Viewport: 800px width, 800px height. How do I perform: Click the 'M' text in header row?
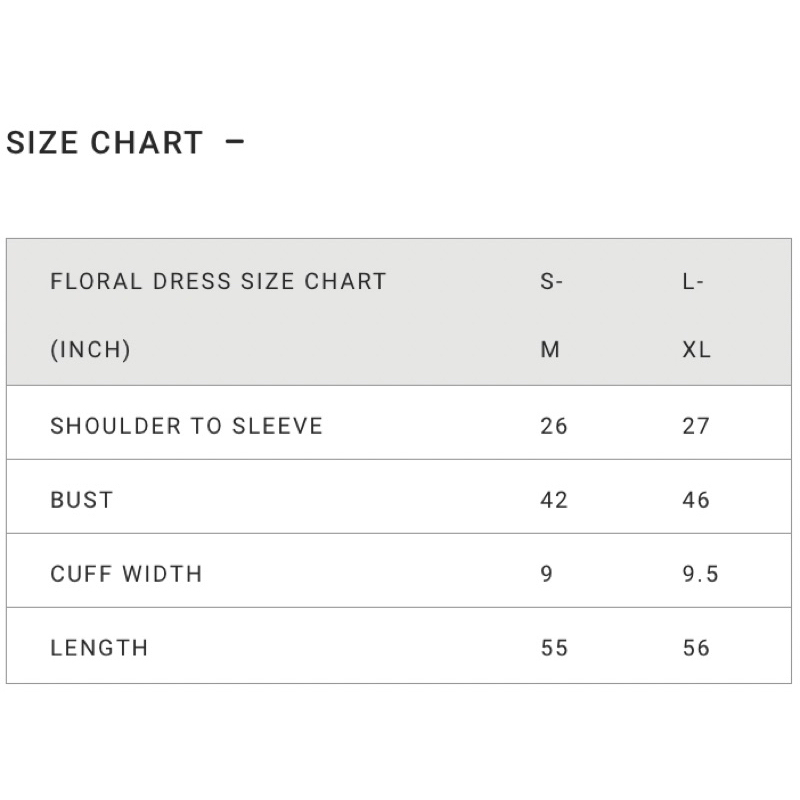coord(550,350)
